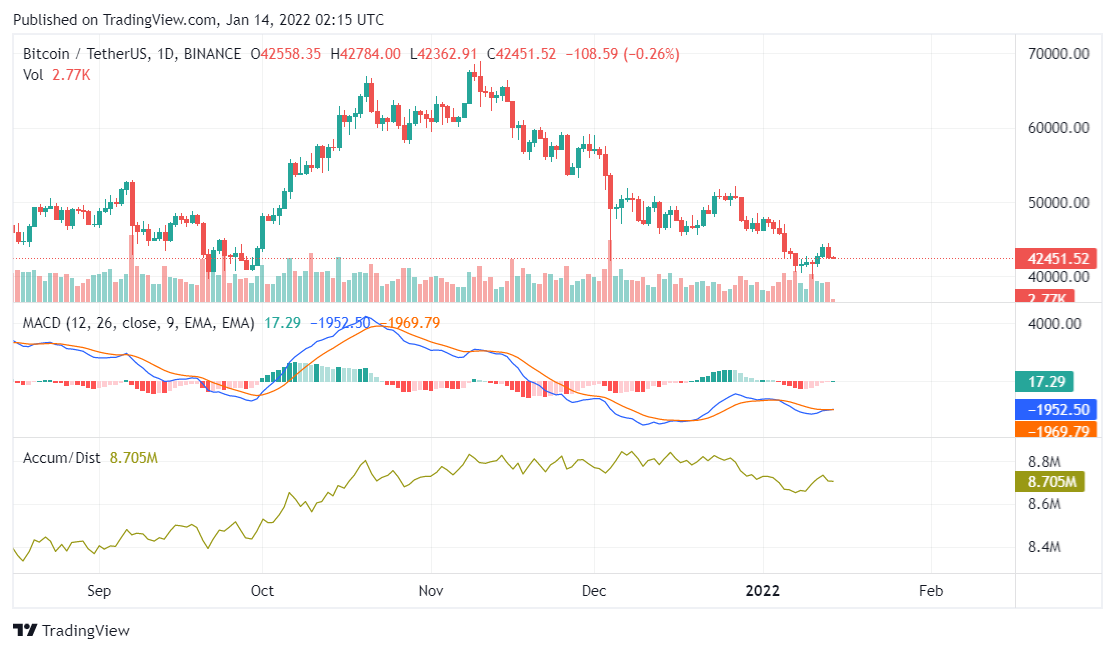
Task: Click the TradingView logo icon
Action: point(25,631)
